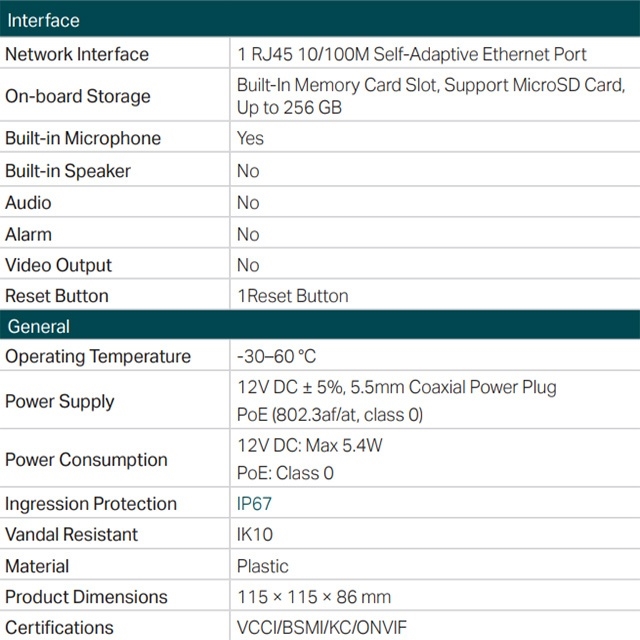Click the Yes value for microphone

click(x=250, y=138)
